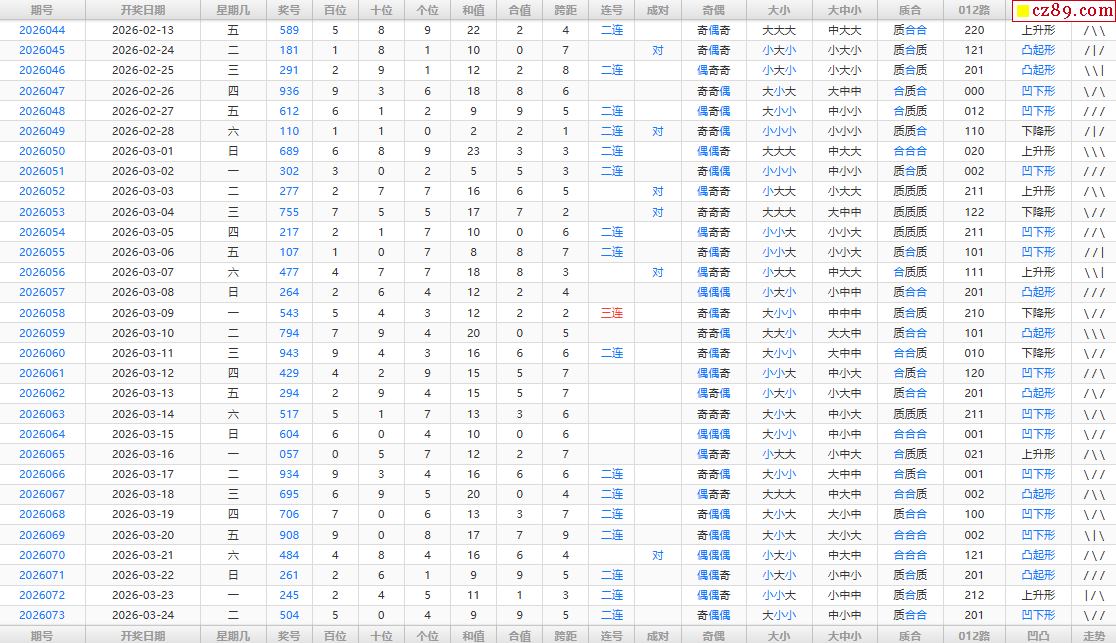The image size is (1116, 643).
Task: Click 凸起形 cell in issue 2026045 row
Action: (1038, 50)
